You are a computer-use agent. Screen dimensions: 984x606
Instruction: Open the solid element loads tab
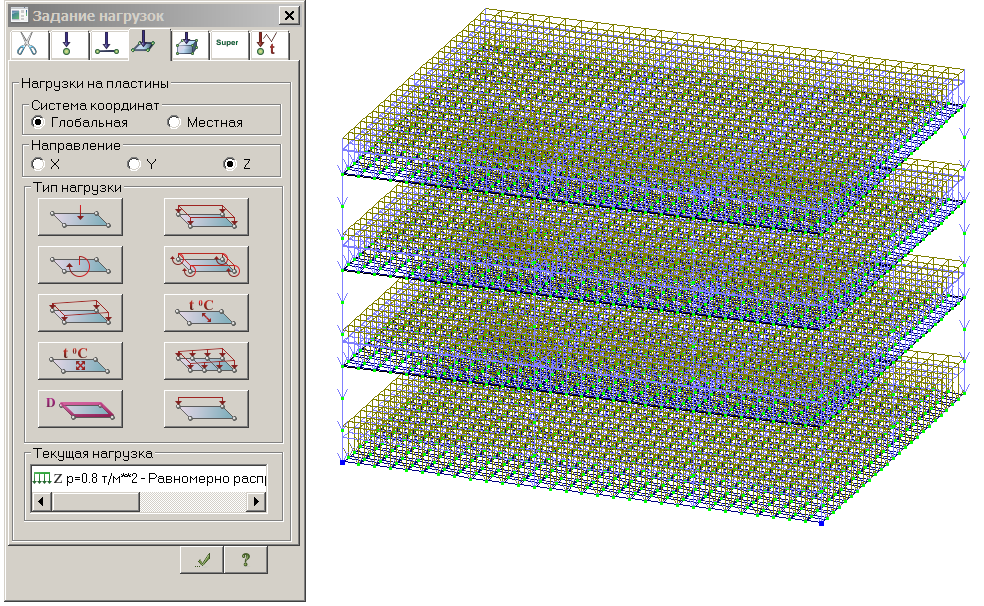point(189,45)
